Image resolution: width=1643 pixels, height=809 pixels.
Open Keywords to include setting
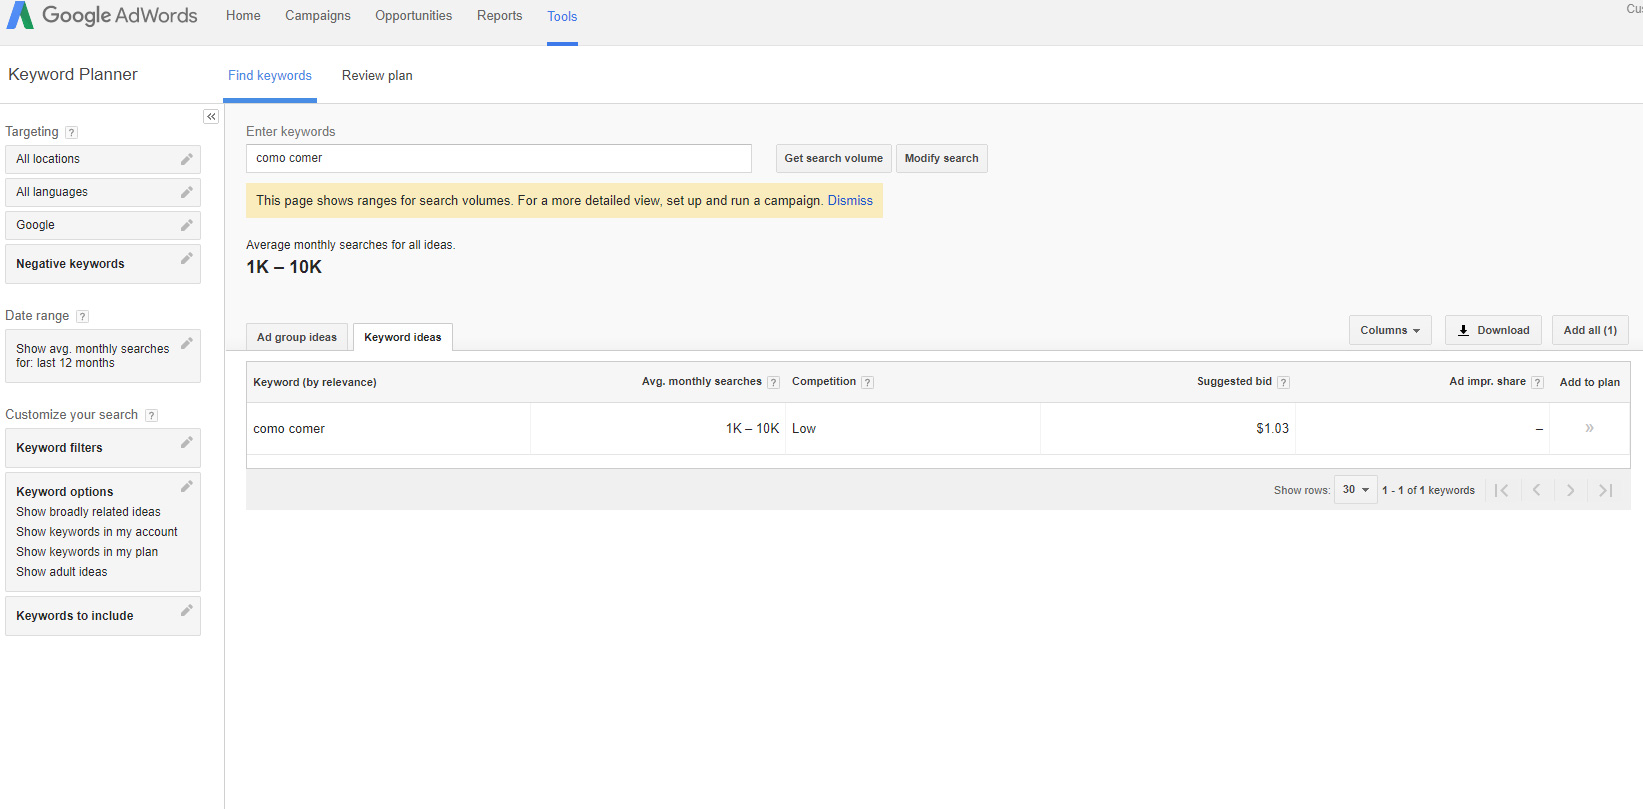point(103,616)
